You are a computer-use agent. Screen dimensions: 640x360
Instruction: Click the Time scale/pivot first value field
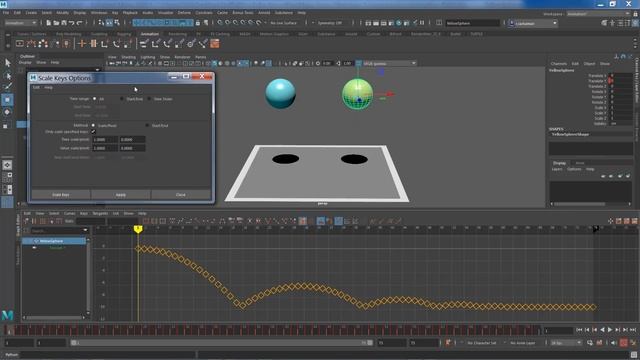click(x=105, y=140)
